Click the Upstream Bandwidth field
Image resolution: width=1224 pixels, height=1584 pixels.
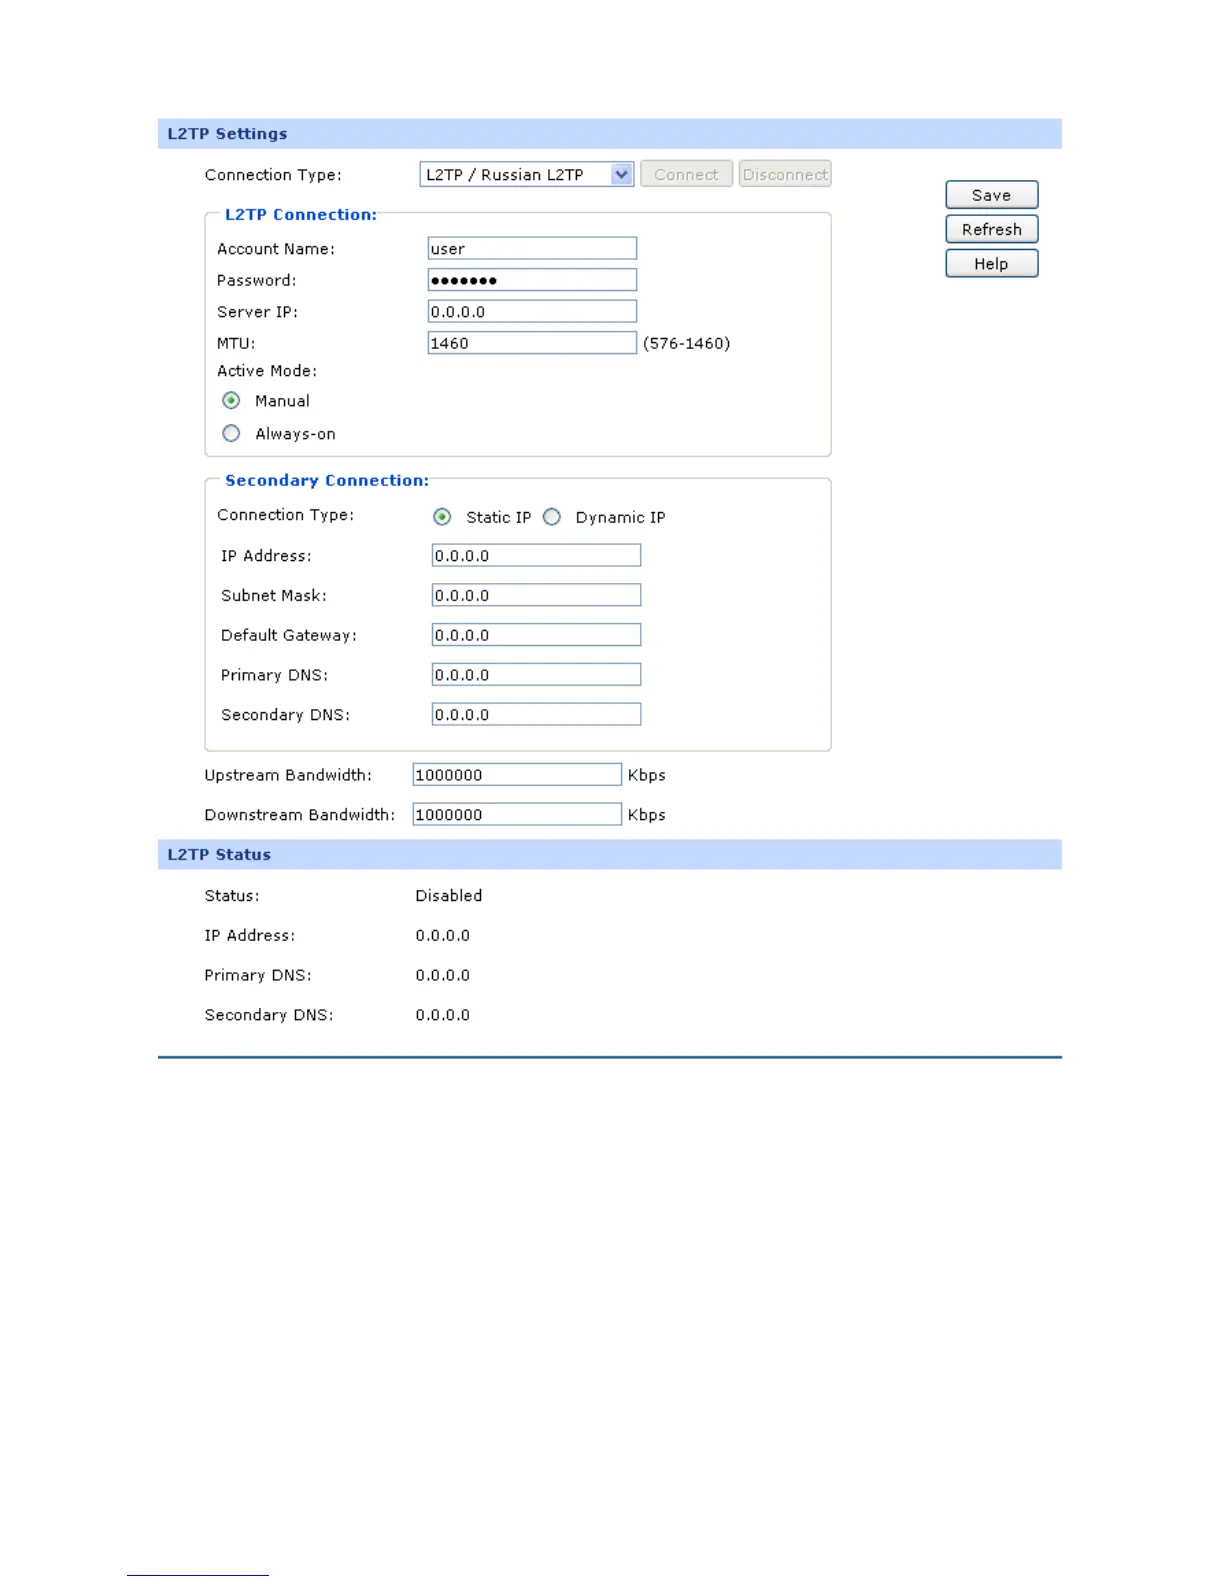click(x=517, y=774)
